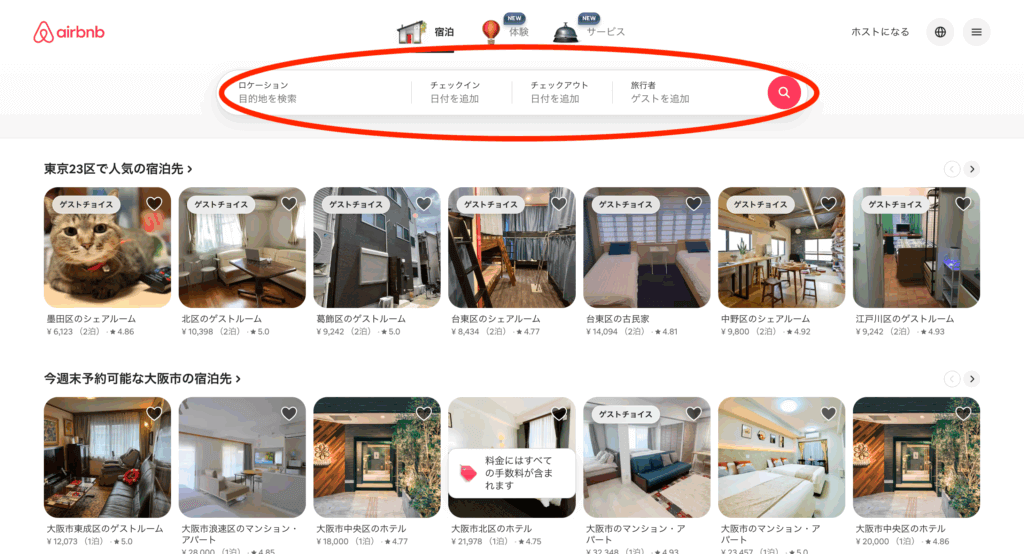Open the globe language selector
Image resolution: width=1024 pixels, height=554 pixels.
(940, 32)
